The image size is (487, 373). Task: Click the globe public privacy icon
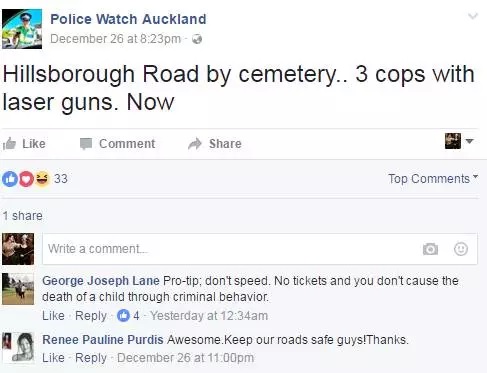coord(197,39)
